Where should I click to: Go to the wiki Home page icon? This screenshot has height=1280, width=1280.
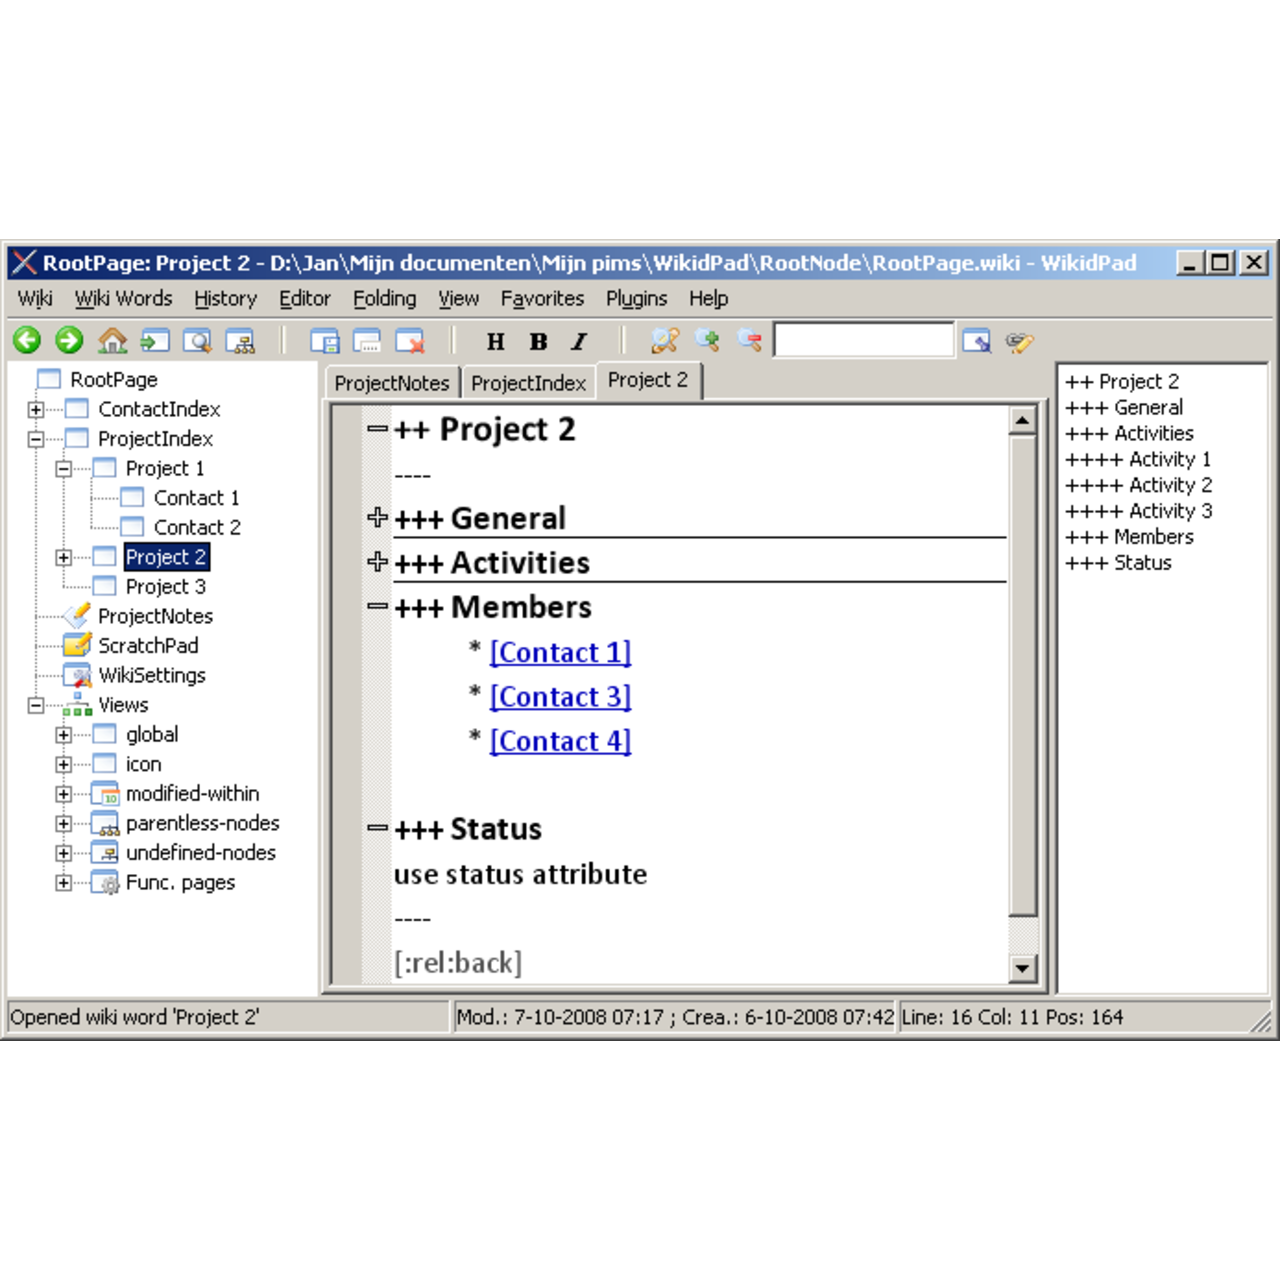coord(112,341)
